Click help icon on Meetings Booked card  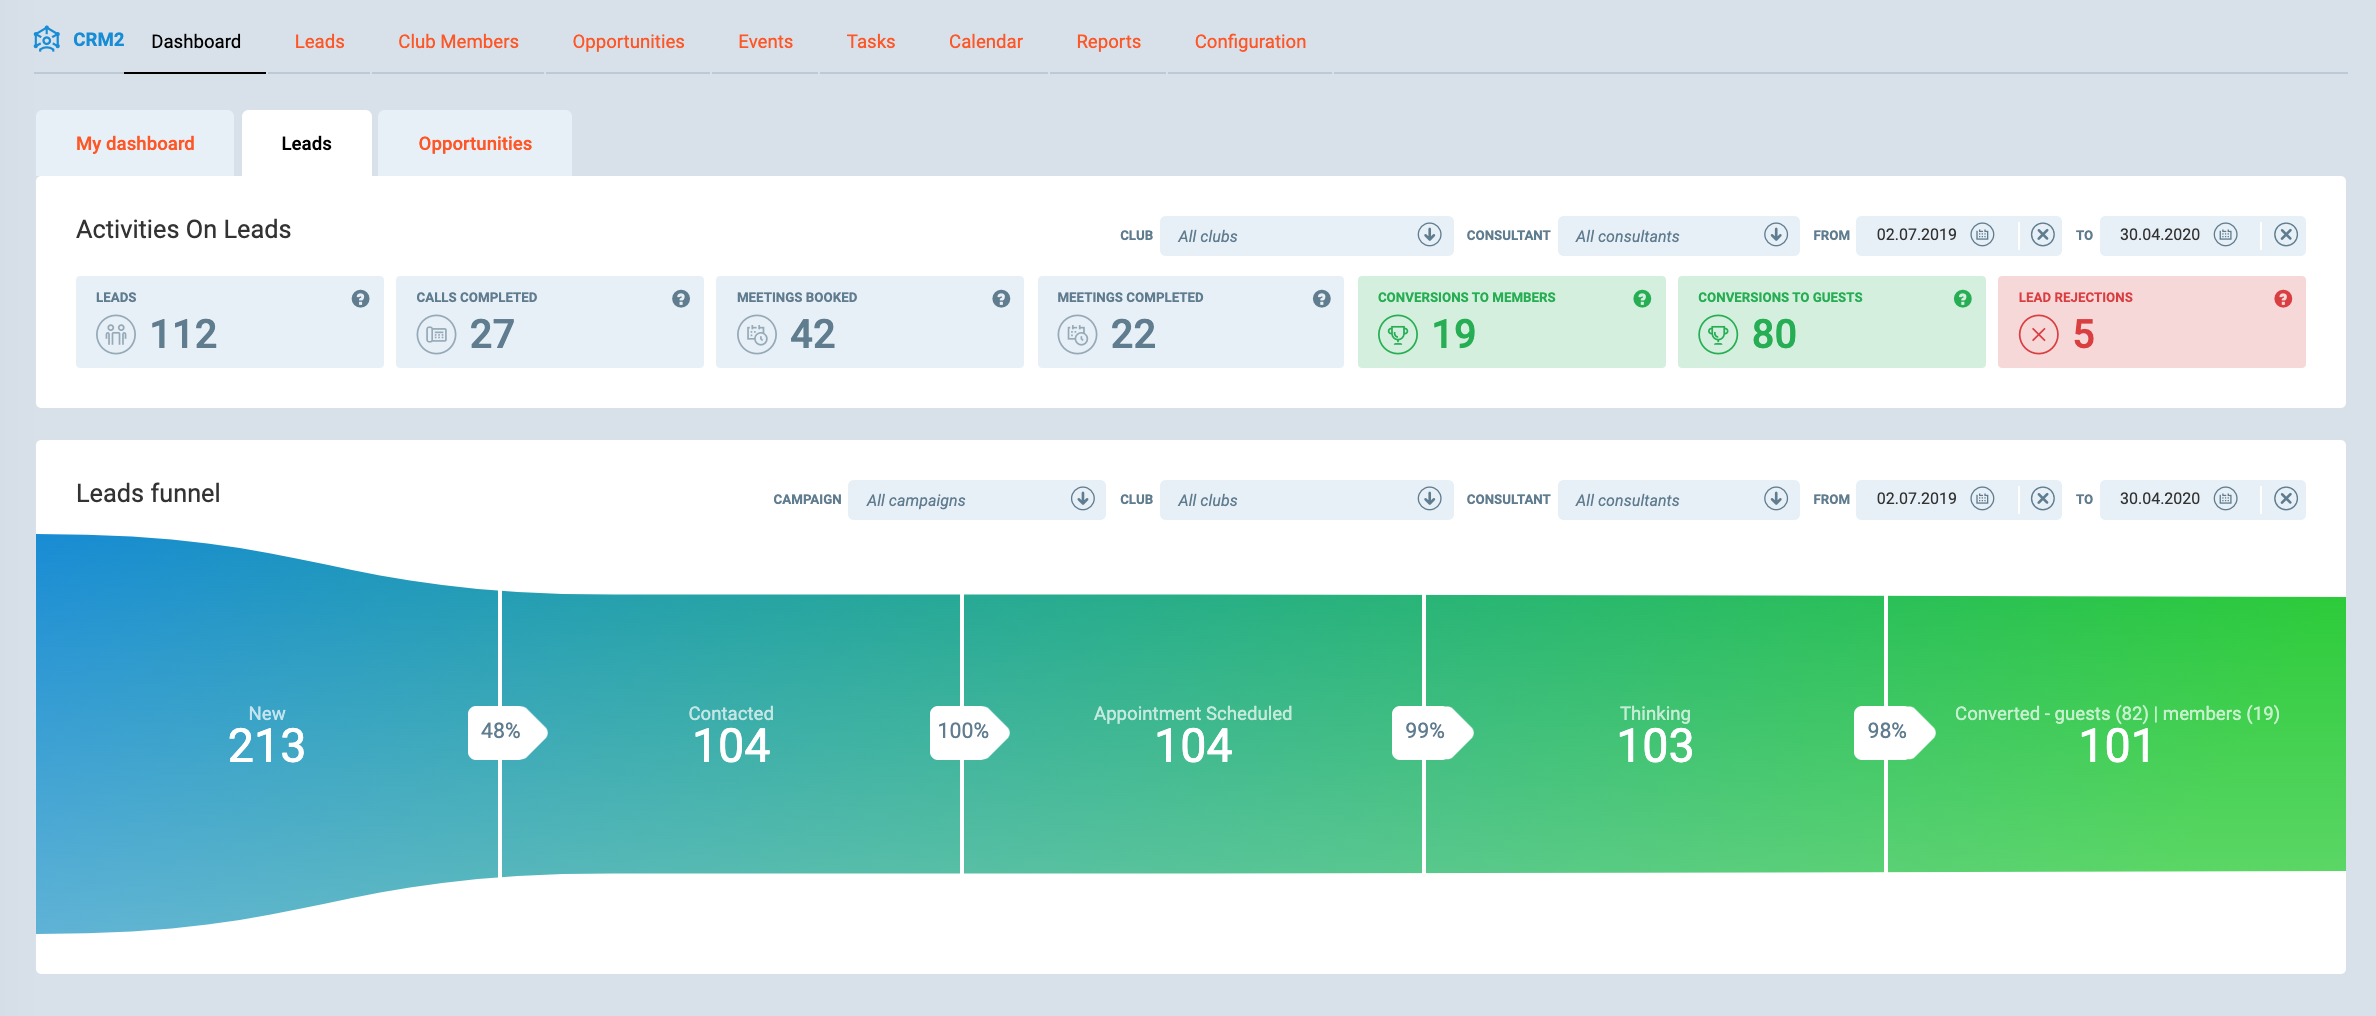coord(1000,298)
